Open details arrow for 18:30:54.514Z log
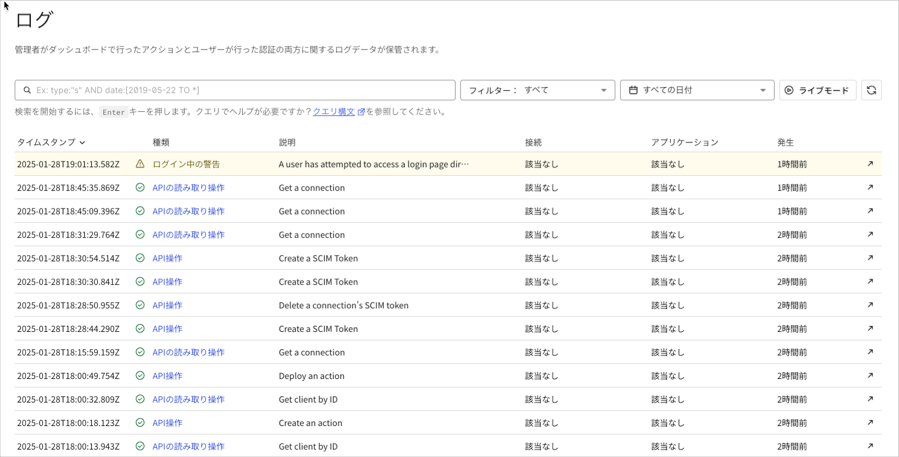This screenshot has width=899, height=457. 870,258
